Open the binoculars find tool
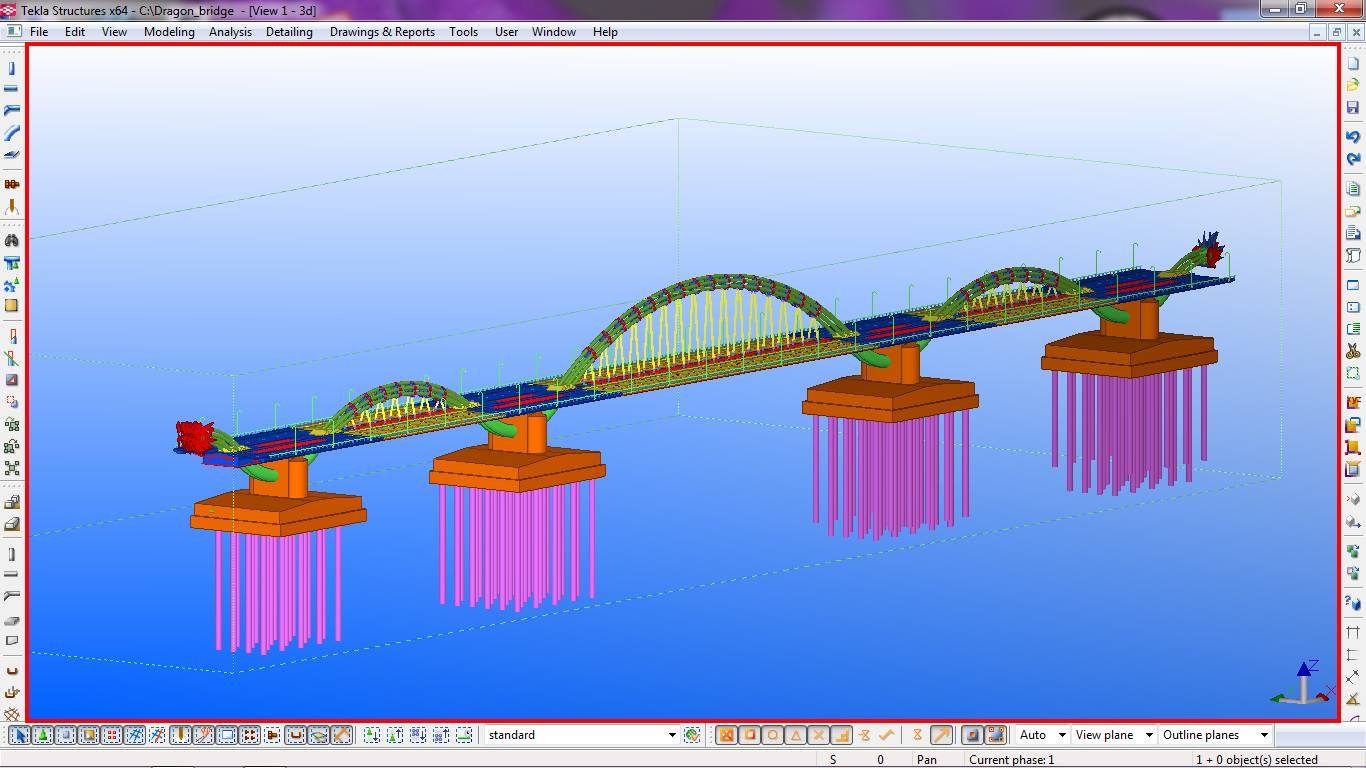 click(x=12, y=241)
